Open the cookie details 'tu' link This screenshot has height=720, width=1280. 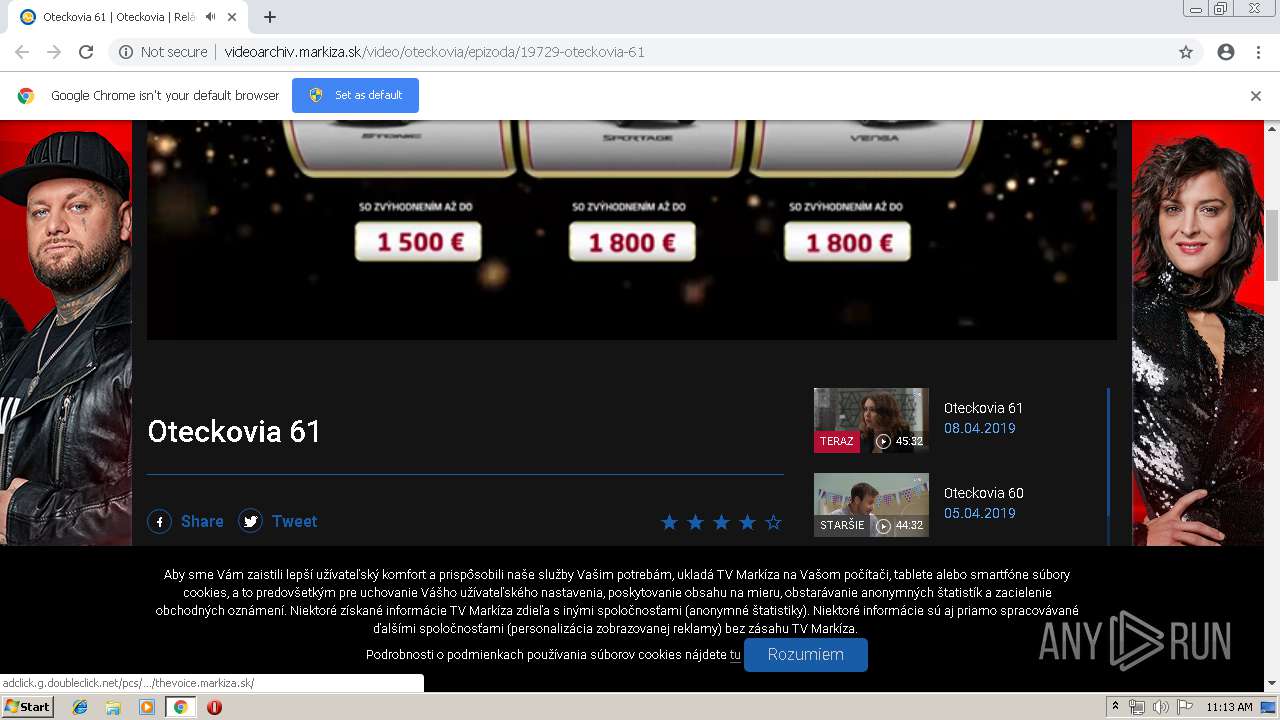tap(735, 655)
